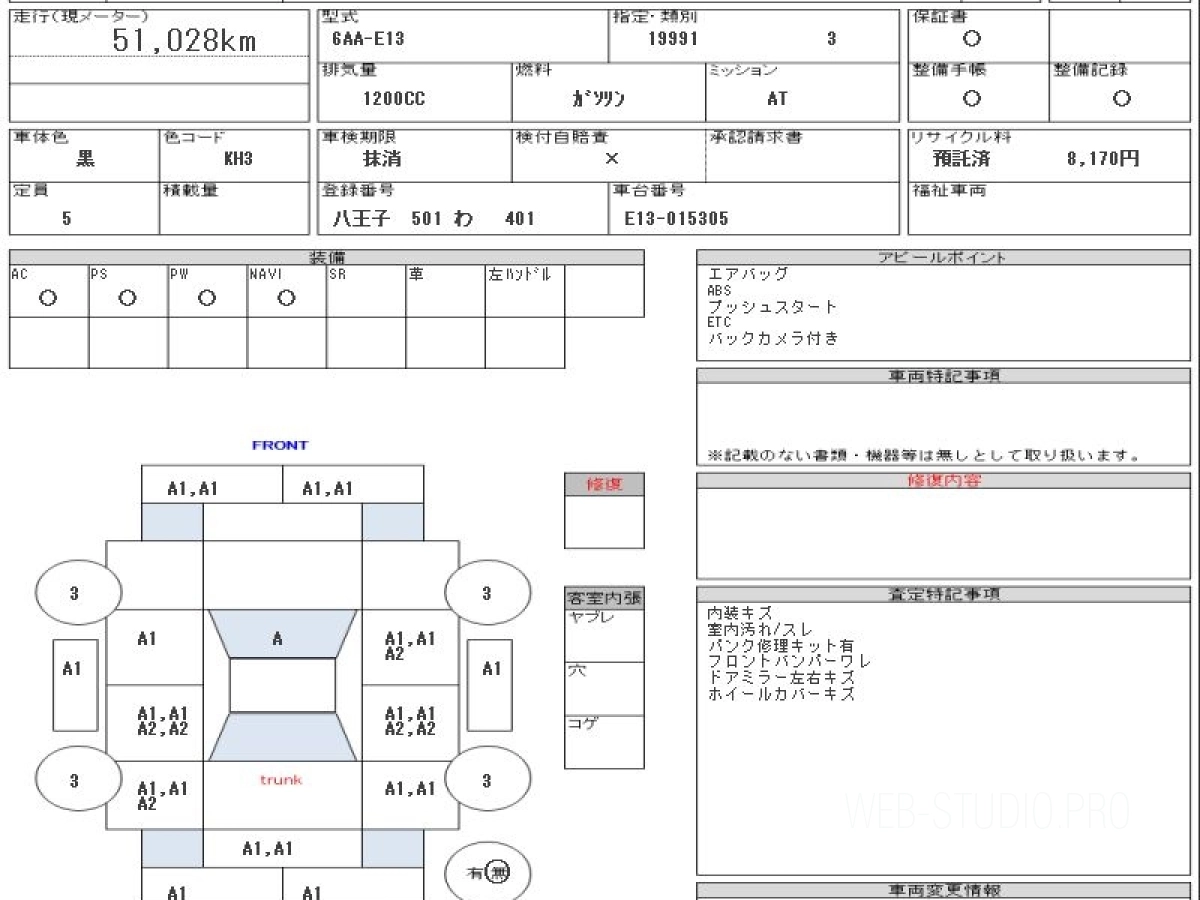This screenshot has width=1200, height=900.
Task: Select the 積載量 label
Action: coord(190,189)
